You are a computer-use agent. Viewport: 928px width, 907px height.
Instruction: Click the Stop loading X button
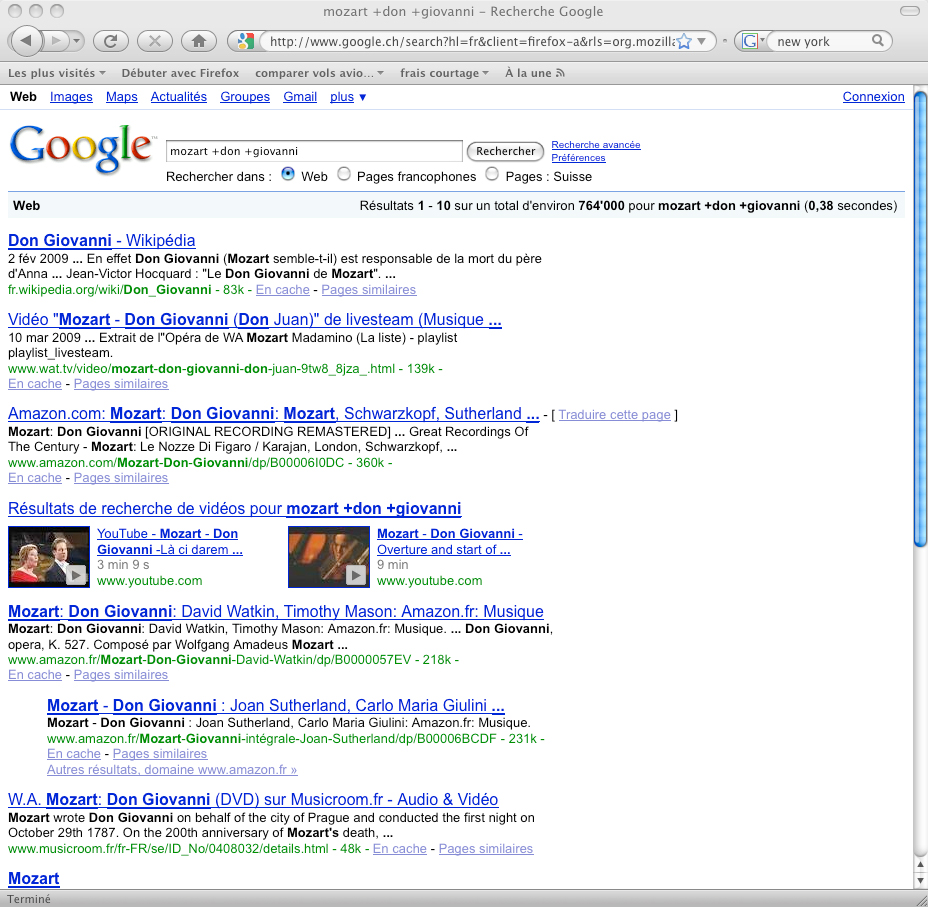[154, 41]
